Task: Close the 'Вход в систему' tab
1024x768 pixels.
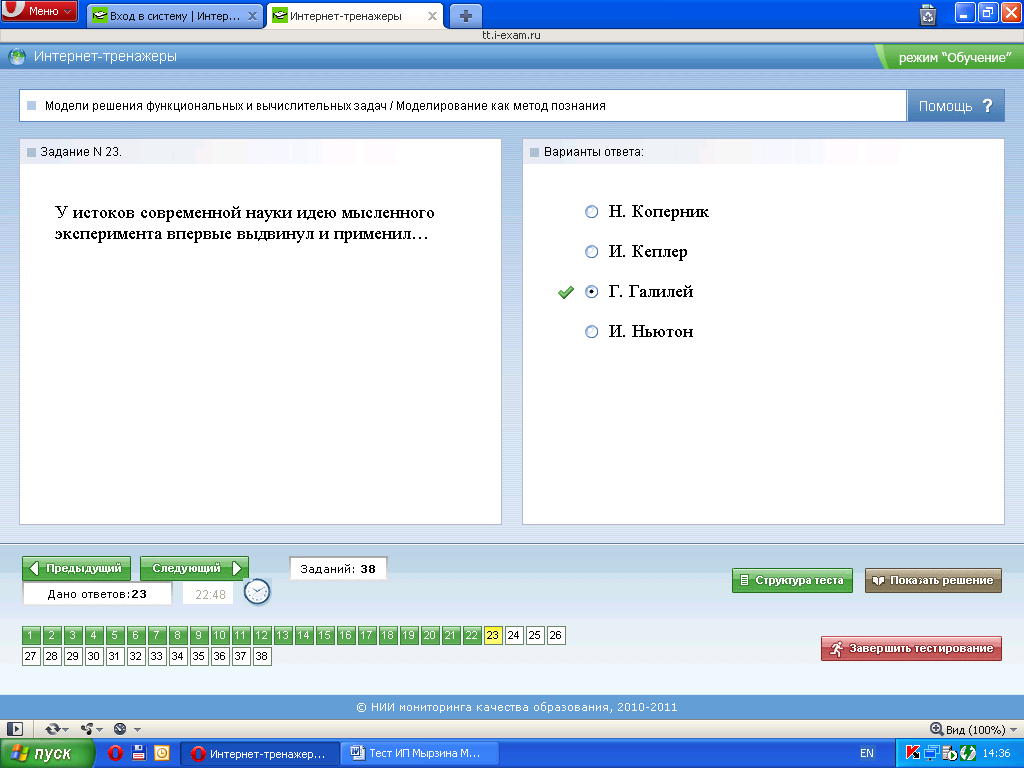Action: tap(252, 16)
